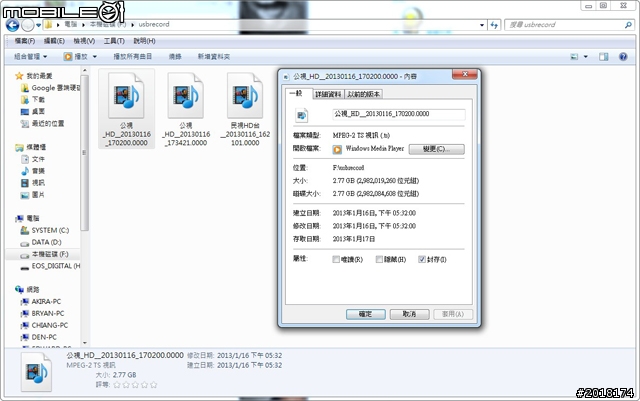The height and width of the screenshot is (401, 640).
Task: Click the 播放 toolbar button
Action: 76,56
